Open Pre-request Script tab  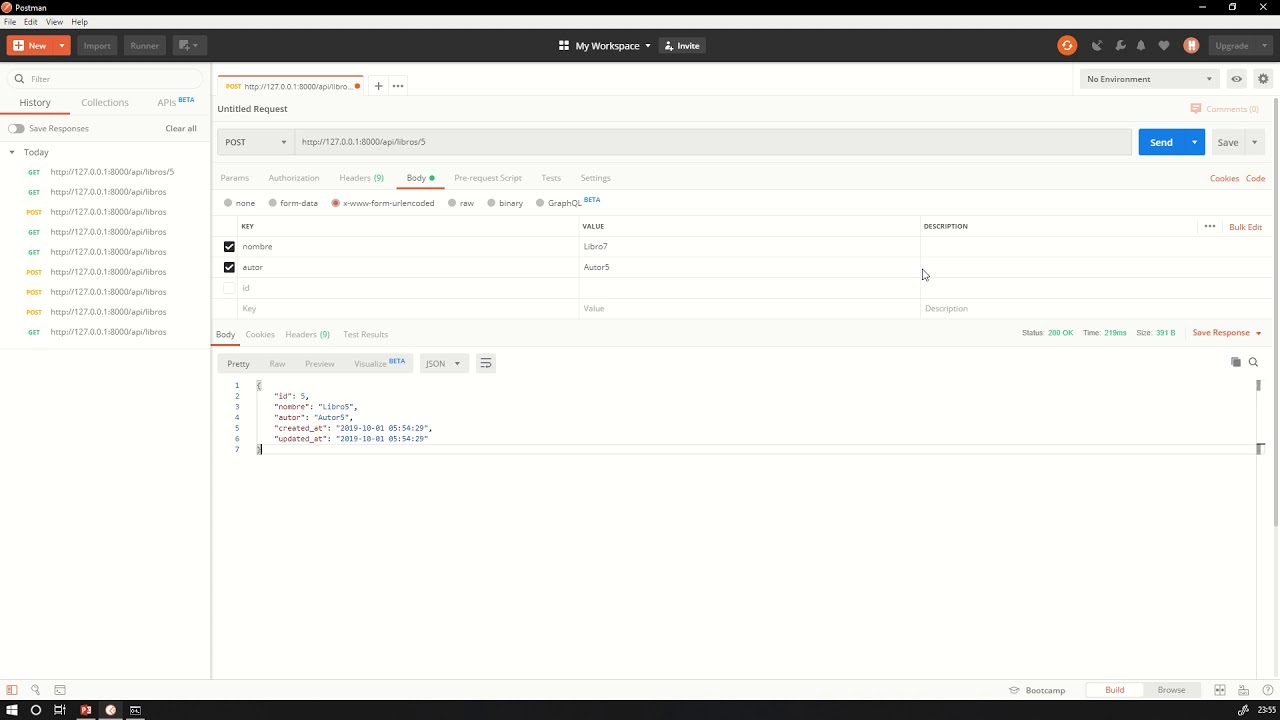pos(488,178)
